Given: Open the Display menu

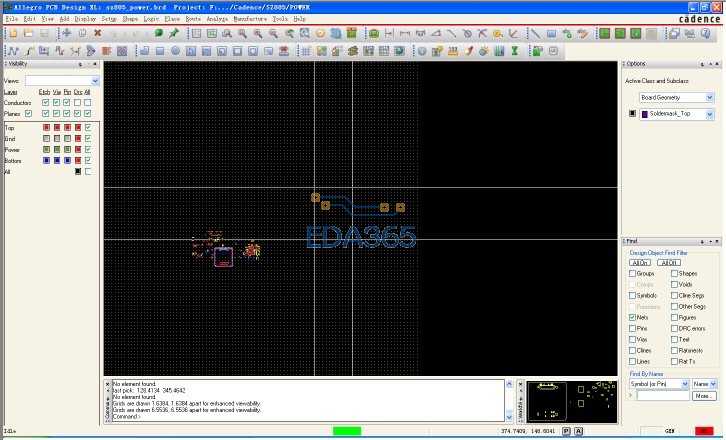Looking at the screenshot, I should [x=85, y=19].
